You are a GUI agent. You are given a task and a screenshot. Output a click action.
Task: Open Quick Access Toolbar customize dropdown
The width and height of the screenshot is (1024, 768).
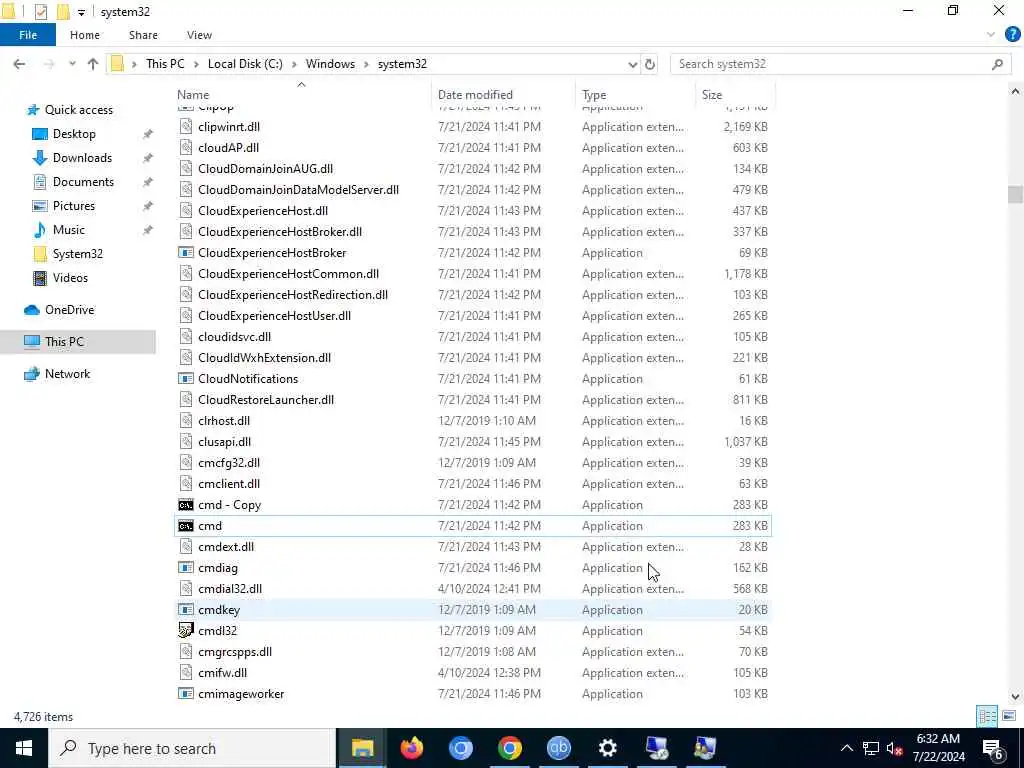click(x=81, y=12)
